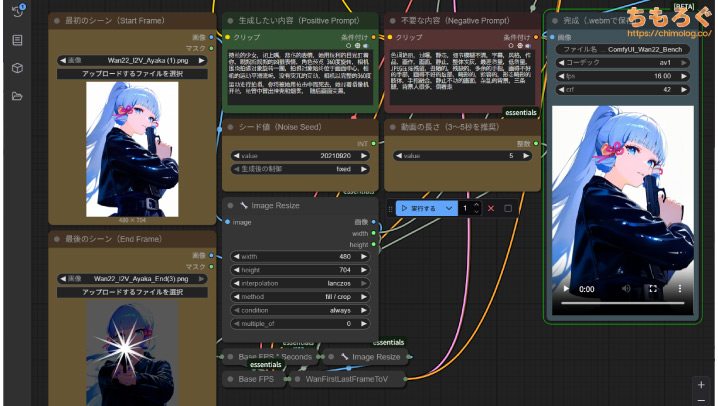
Task: Decrease the seed value 20210920
Action: point(236,156)
